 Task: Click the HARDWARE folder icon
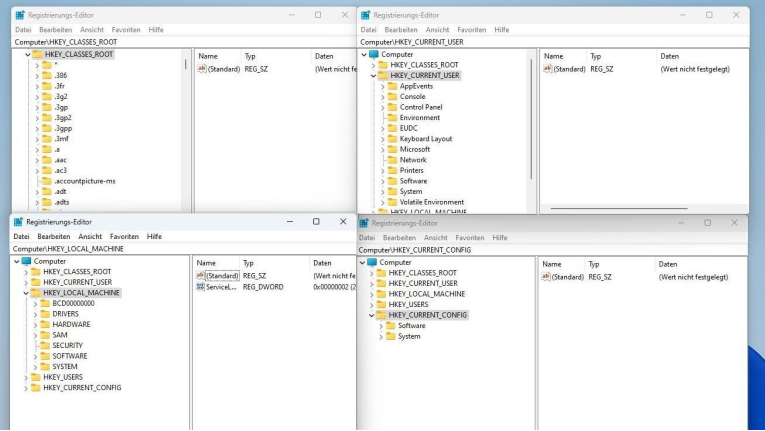45,324
